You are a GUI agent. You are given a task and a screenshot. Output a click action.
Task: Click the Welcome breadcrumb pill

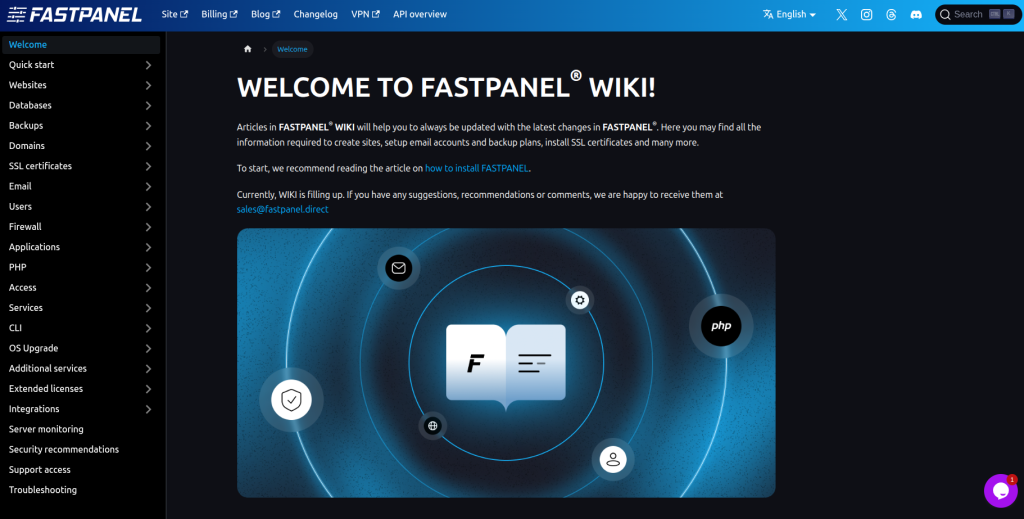tap(293, 49)
